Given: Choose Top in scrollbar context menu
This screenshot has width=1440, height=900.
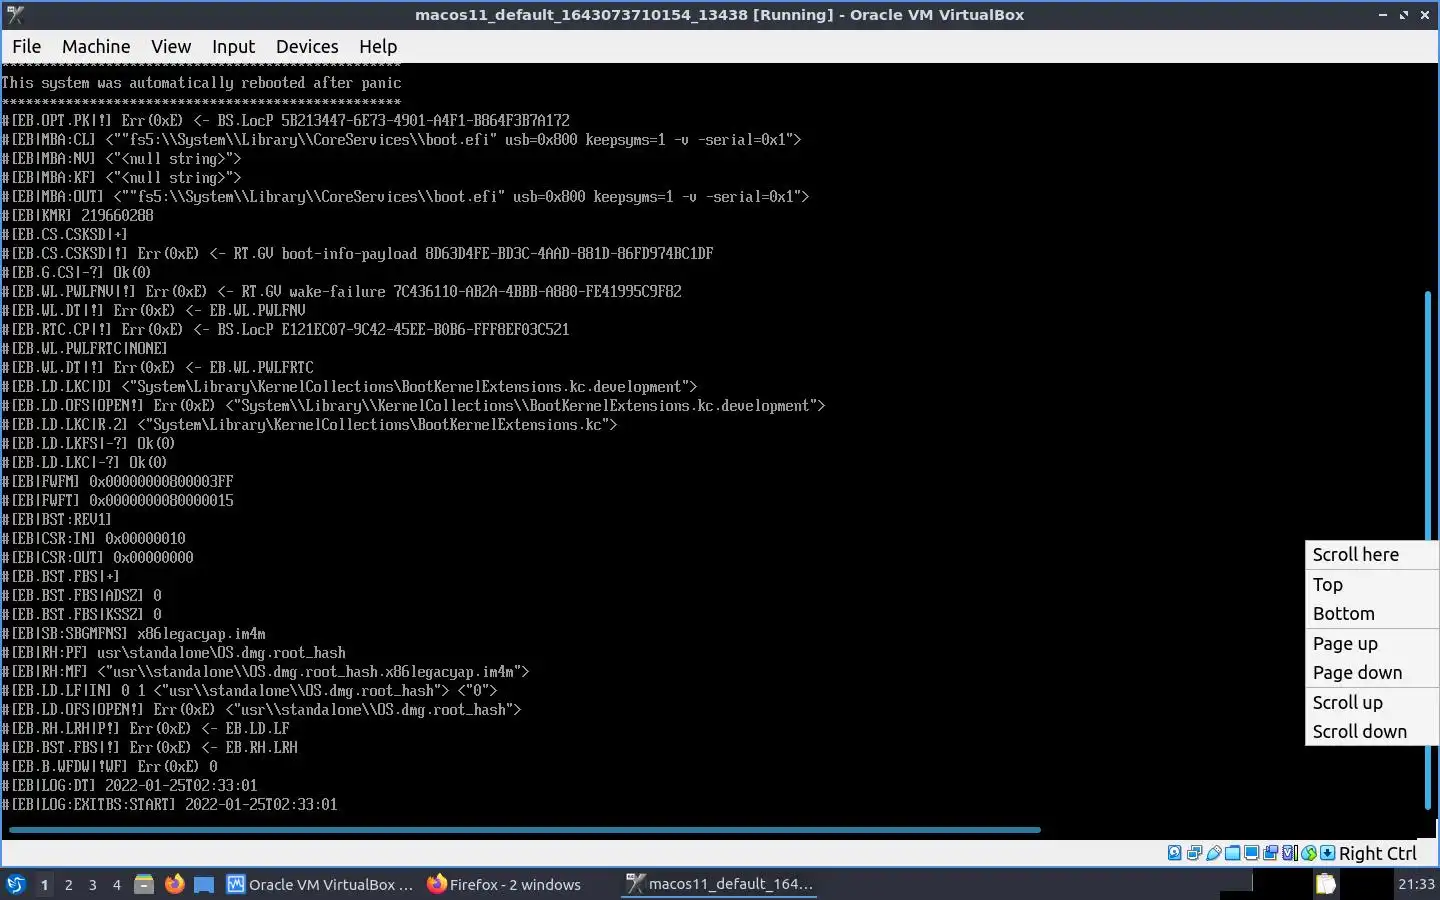Looking at the screenshot, I should click(1371, 585).
